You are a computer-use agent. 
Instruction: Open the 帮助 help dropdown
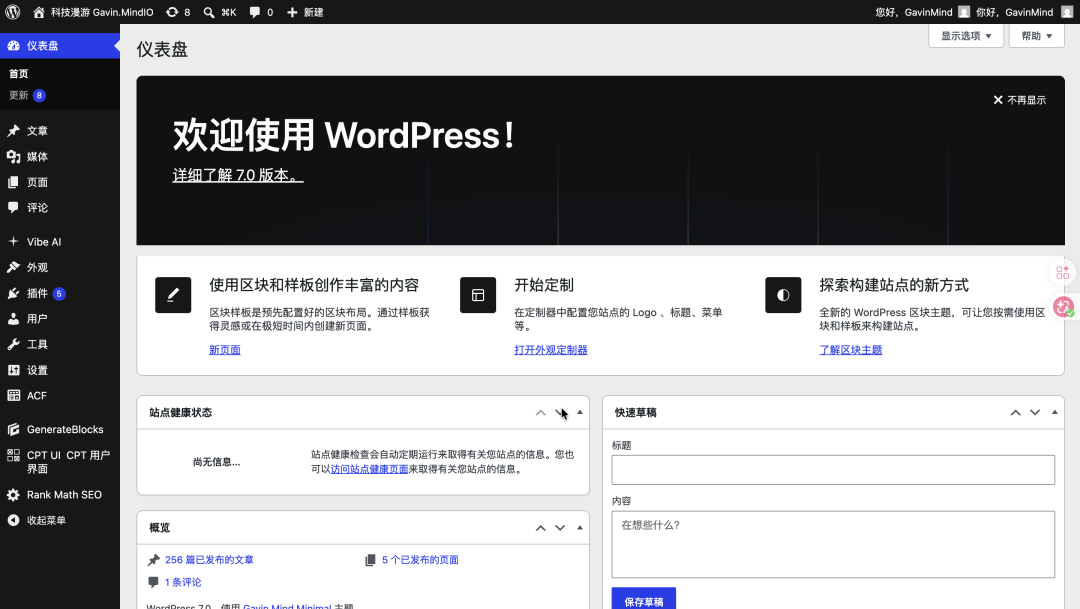(1037, 36)
